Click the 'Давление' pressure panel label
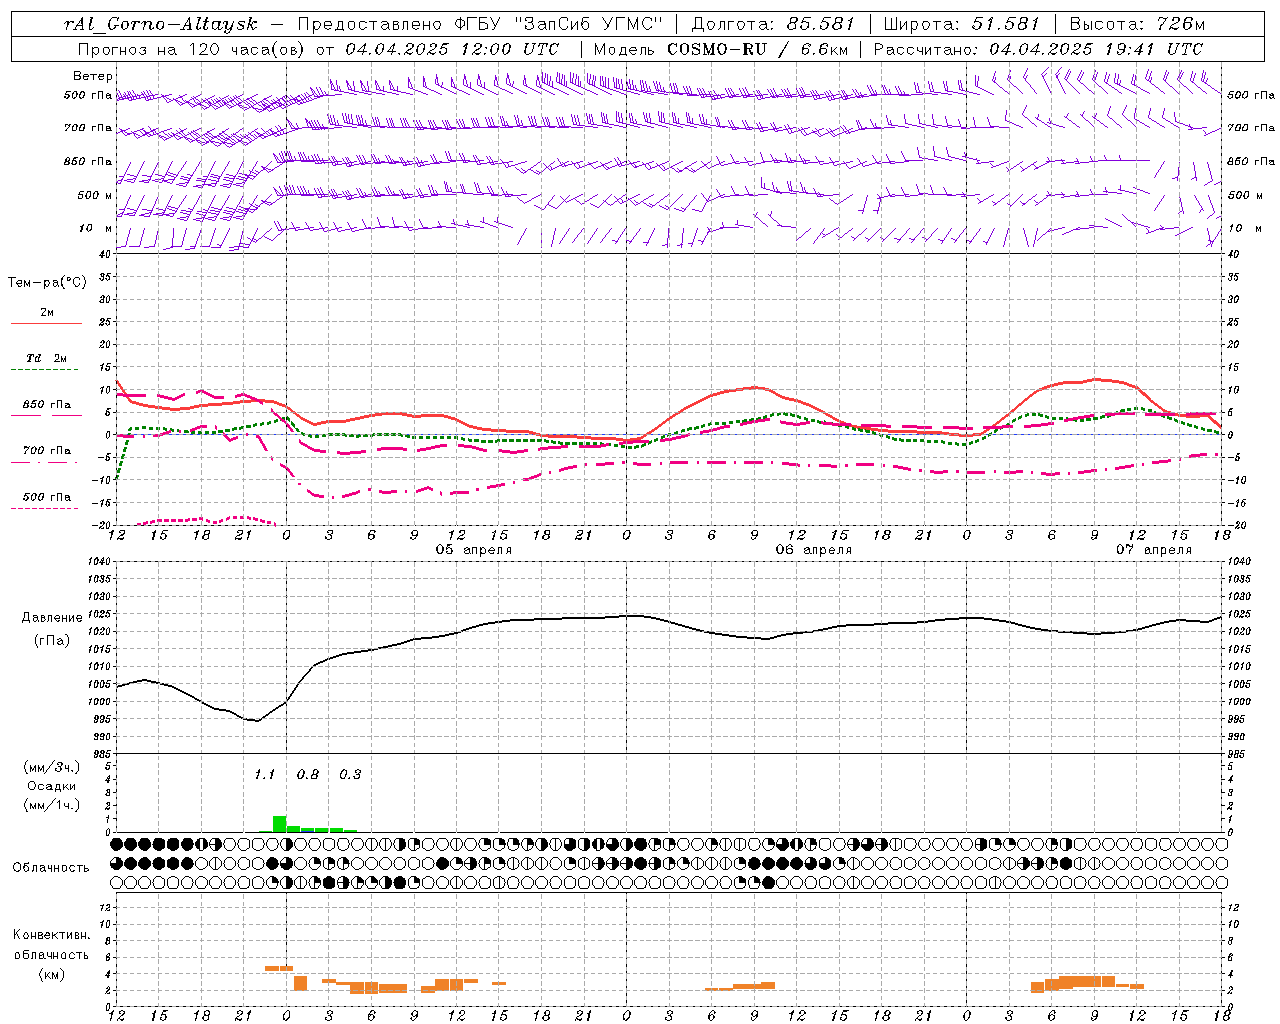Screen dimensions: 1280x1024 [x=52, y=618]
